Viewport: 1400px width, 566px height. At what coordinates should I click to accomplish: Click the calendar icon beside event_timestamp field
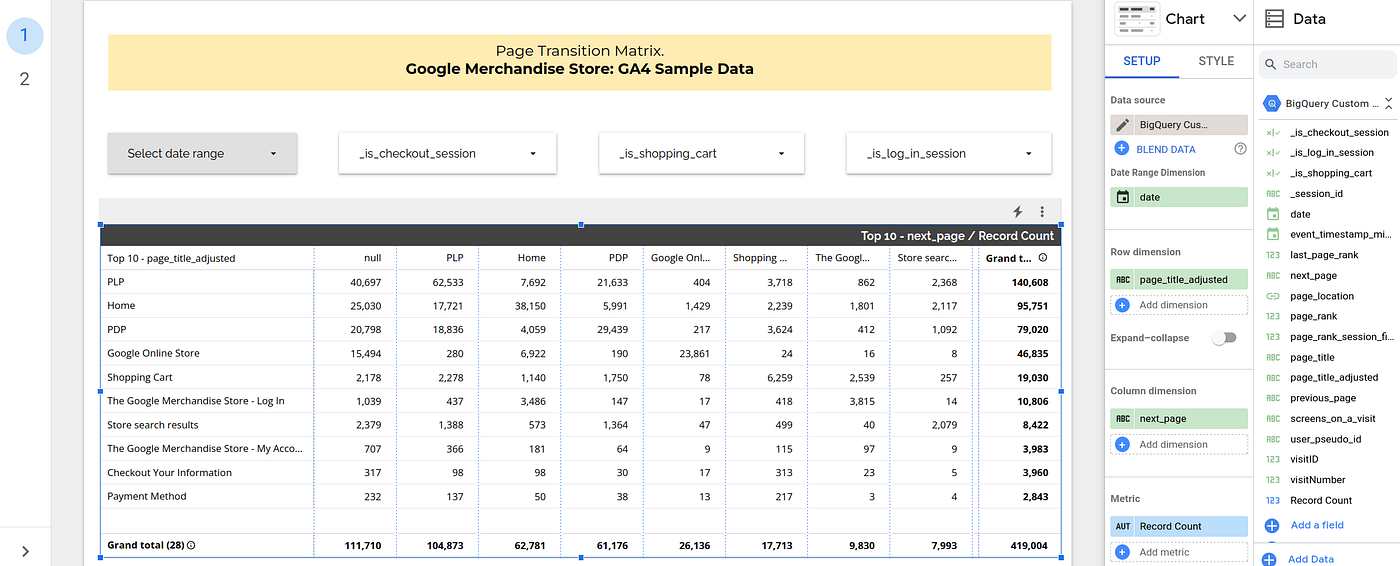point(1272,234)
